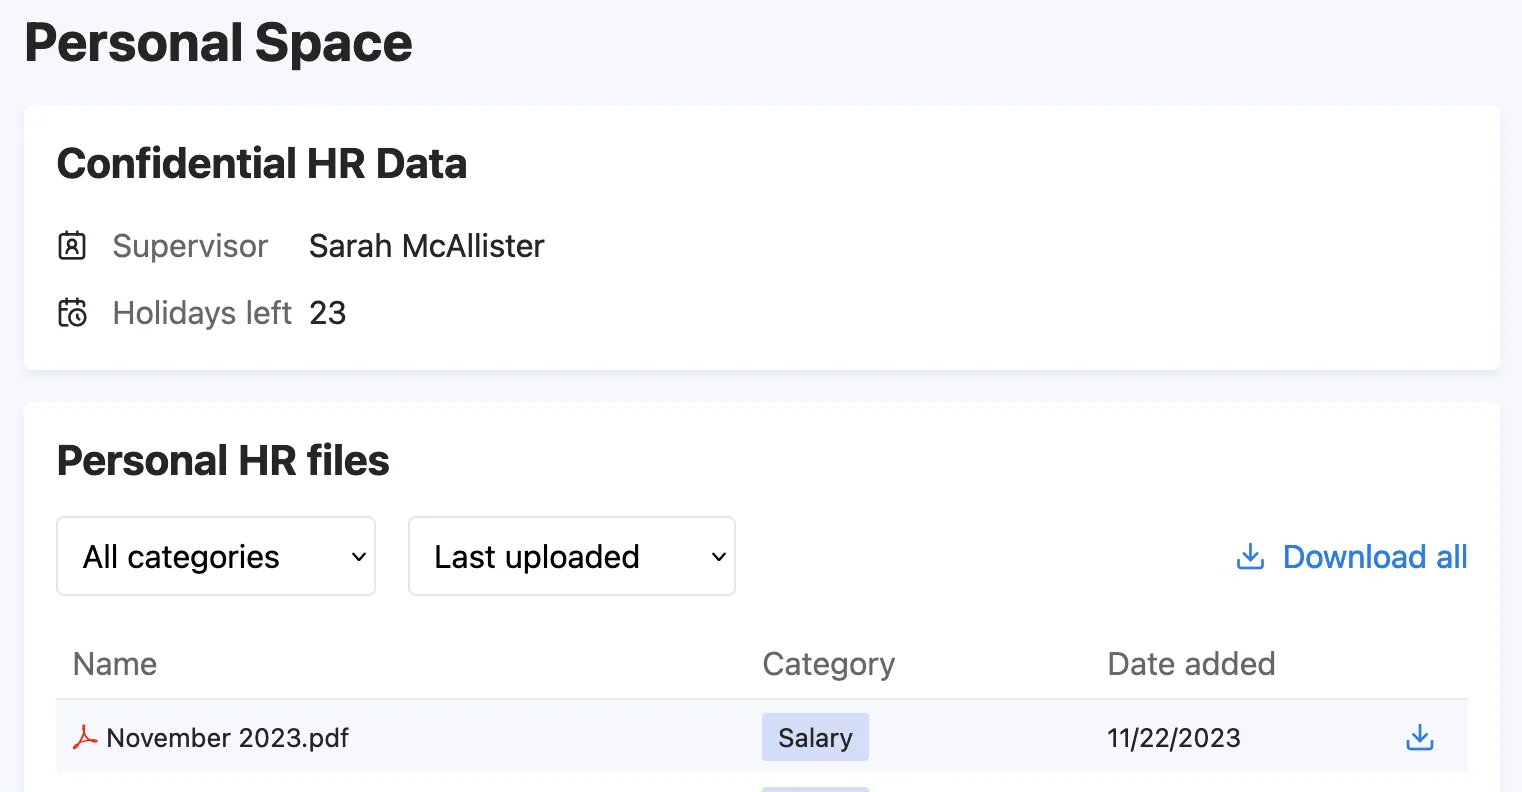Click the Supervisor badge icon
Image resolution: width=1522 pixels, height=792 pixels.
(x=72, y=246)
